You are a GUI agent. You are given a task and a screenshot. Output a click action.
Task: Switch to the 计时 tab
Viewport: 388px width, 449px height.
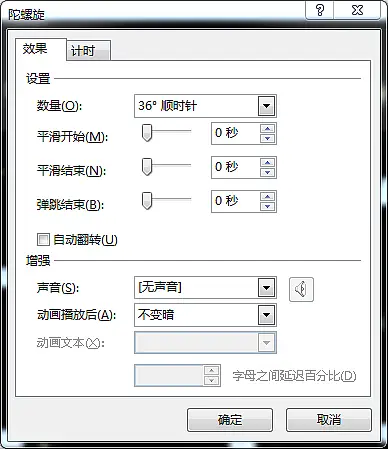pyautogui.click(x=88, y=51)
